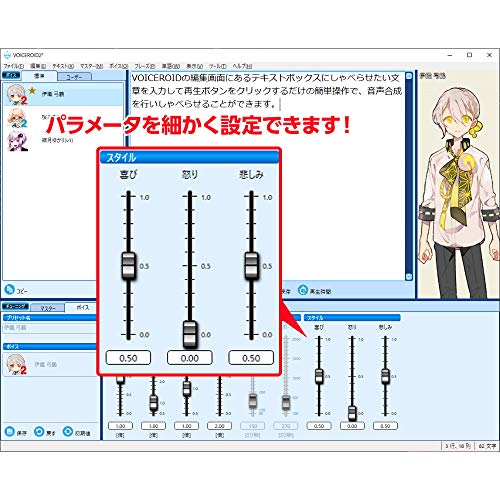Open the フレーズ menu
The image size is (500, 500).
tap(145, 66)
